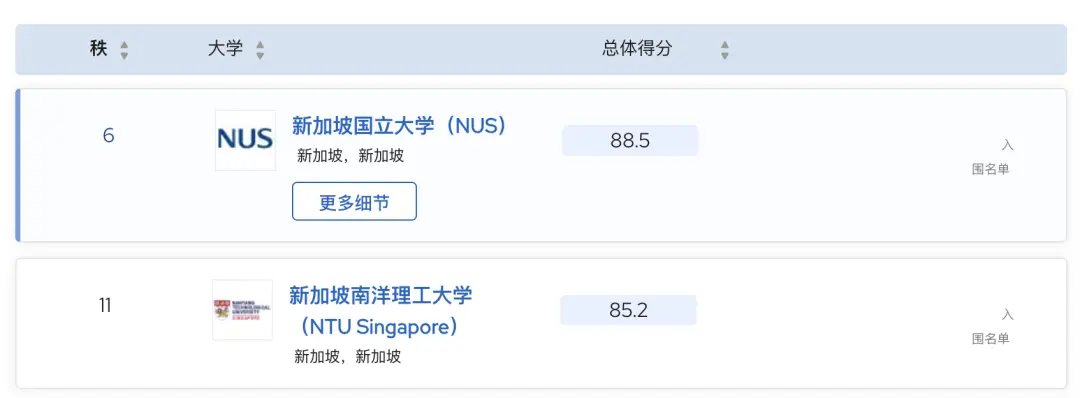This screenshot has width=1080, height=398.
Task: Open the NUS logo thumbnail
Action: [x=245, y=140]
